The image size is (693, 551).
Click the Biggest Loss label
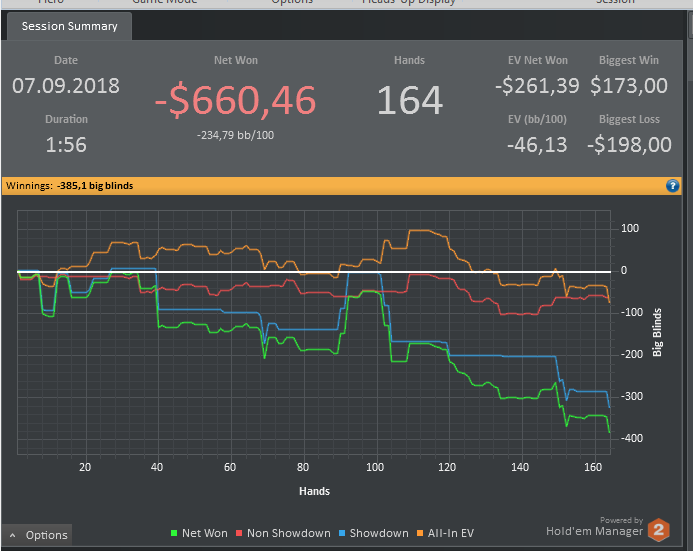(x=629, y=119)
